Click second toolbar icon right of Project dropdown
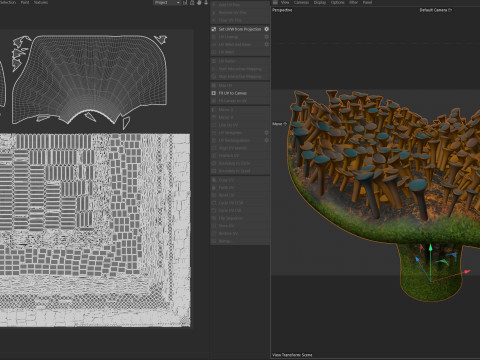This screenshot has height=360, width=480. coord(192,3)
